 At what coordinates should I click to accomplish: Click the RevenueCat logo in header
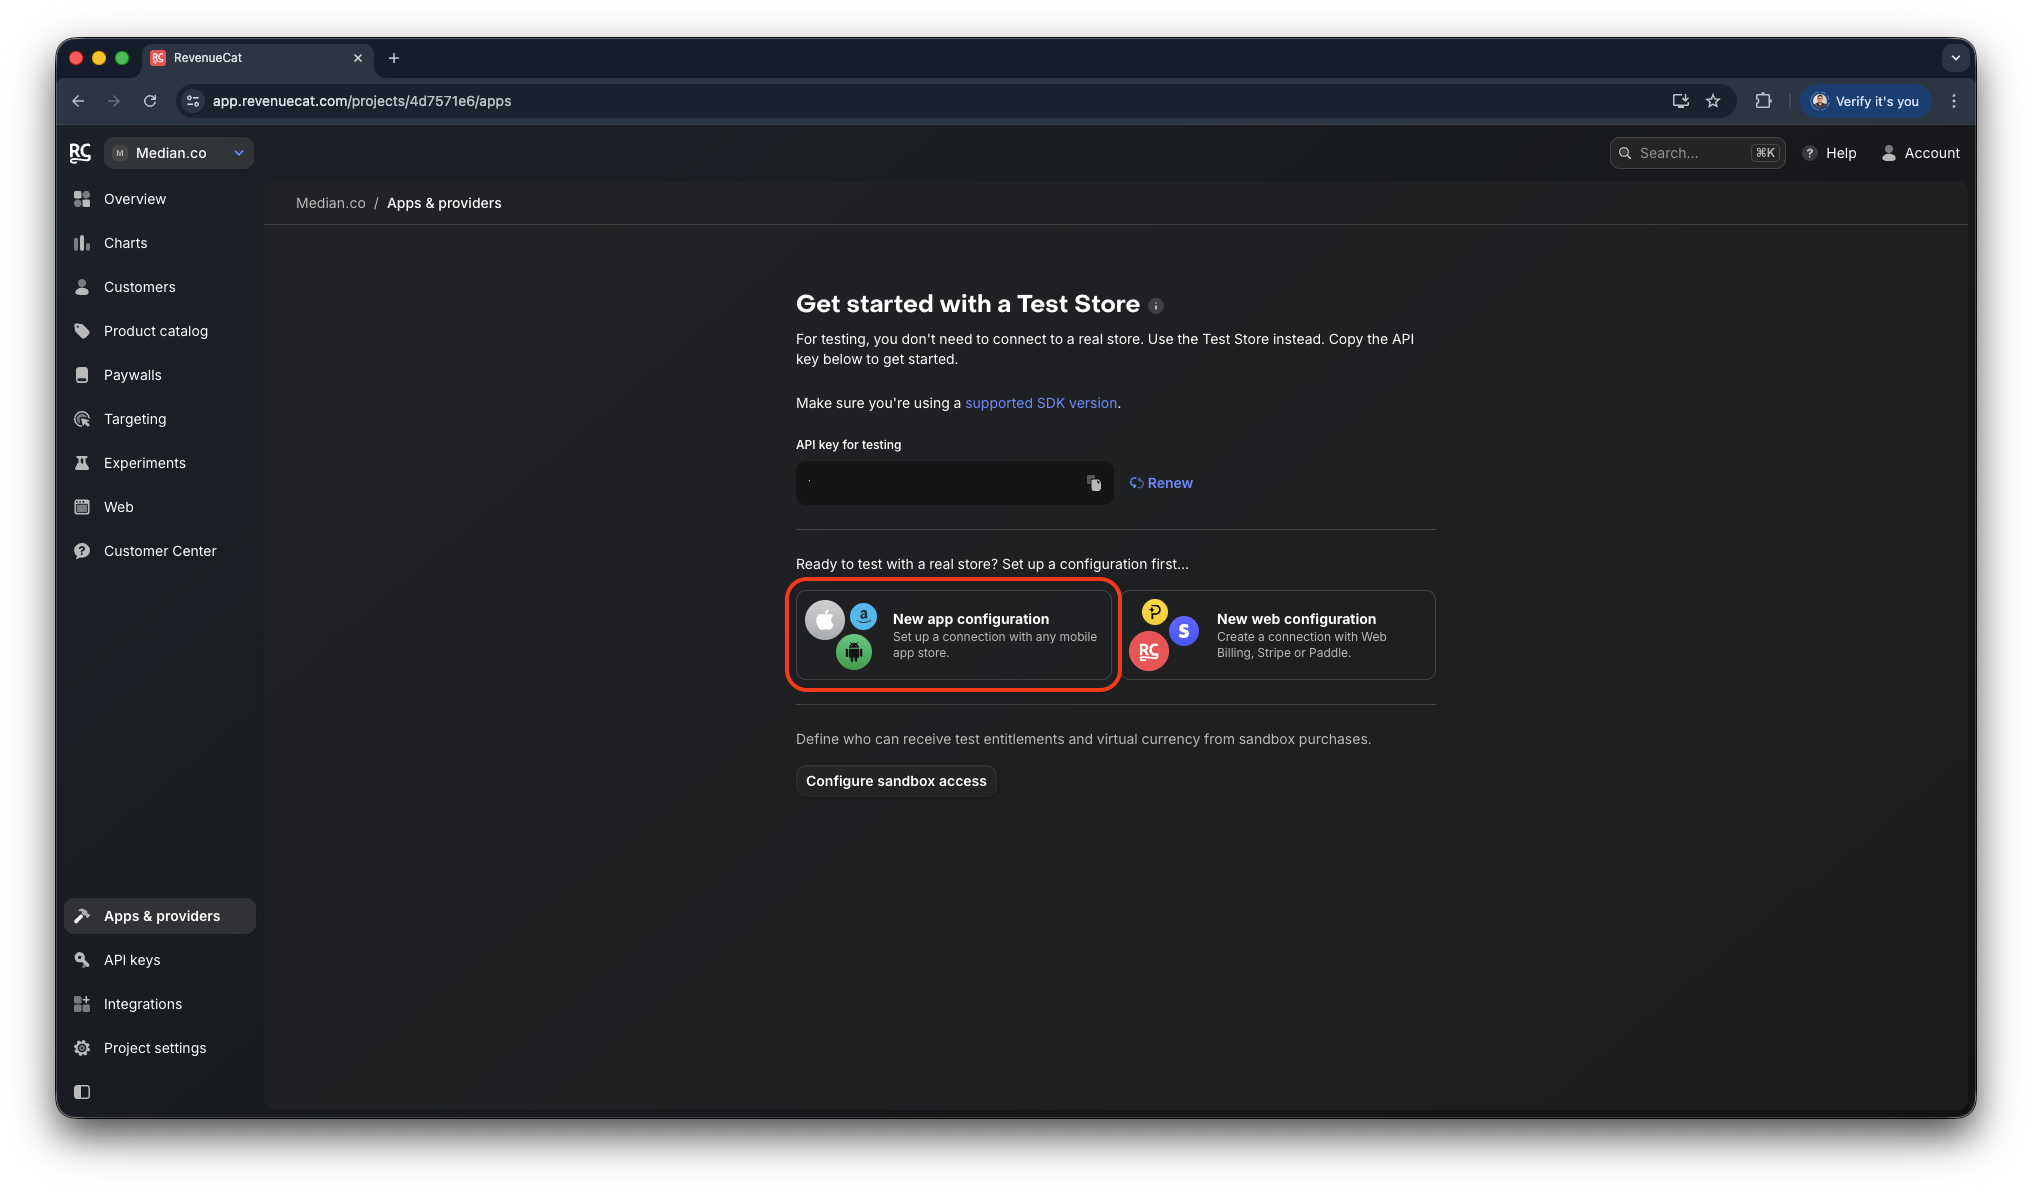[x=80, y=153]
